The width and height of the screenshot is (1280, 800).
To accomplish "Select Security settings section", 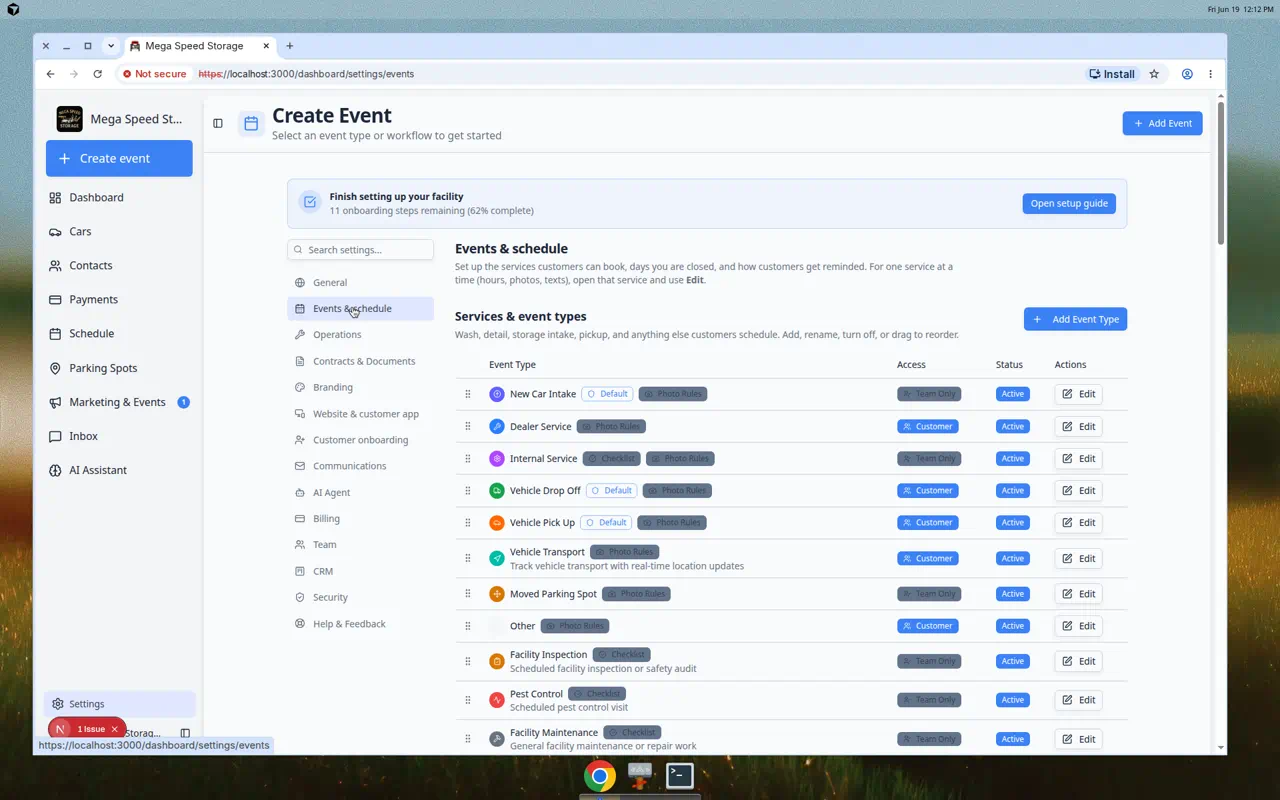I will coord(360,598).
